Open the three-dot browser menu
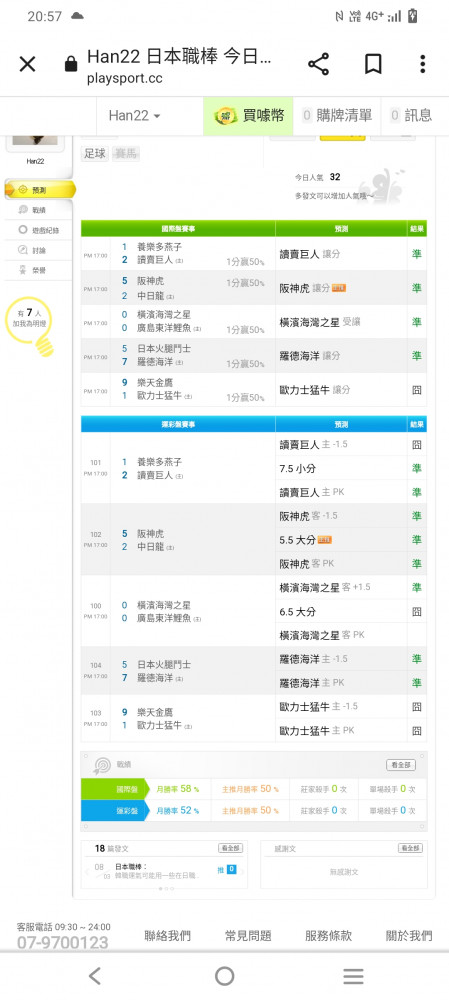 coord(422,64)
